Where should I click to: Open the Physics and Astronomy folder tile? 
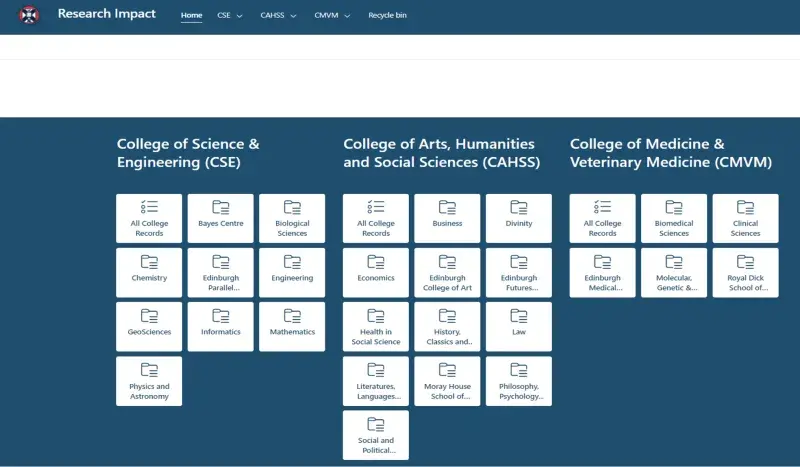(149, 381)
